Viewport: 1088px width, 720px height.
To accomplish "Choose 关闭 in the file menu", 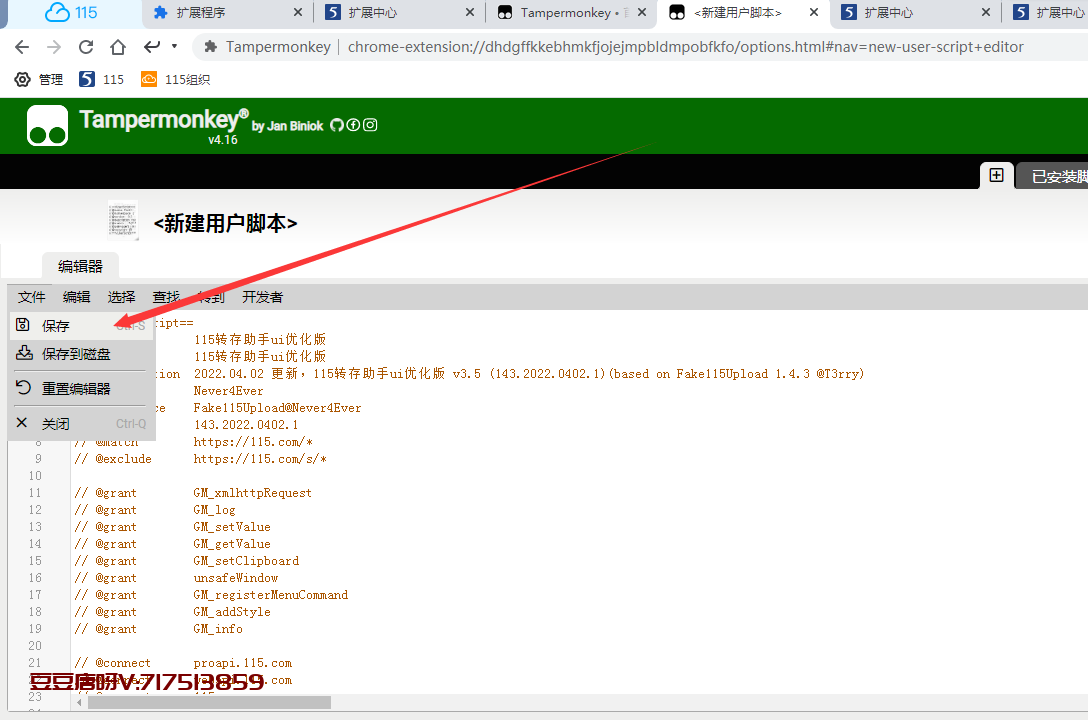I will tap(56, 424).
